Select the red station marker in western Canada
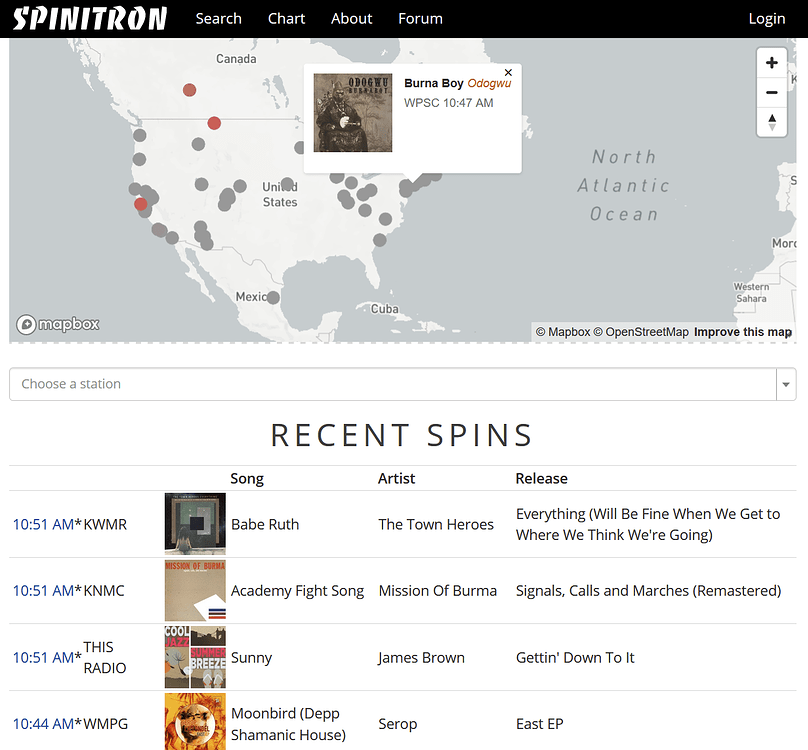 tap(189, 89)
